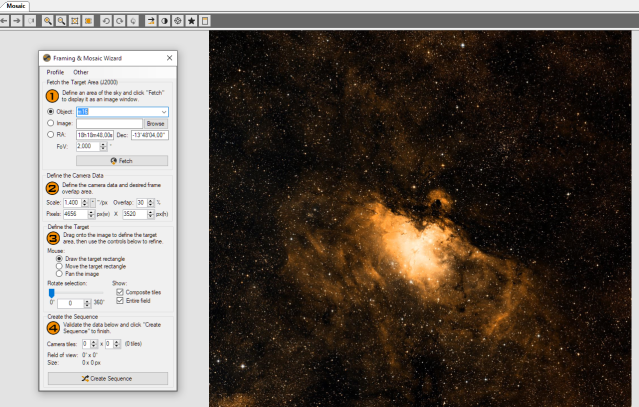Image resolution: width=639 pixels, height=407 pixels.
Task: Uncheck the Entire field checkbox
Action: click(121, 300)
